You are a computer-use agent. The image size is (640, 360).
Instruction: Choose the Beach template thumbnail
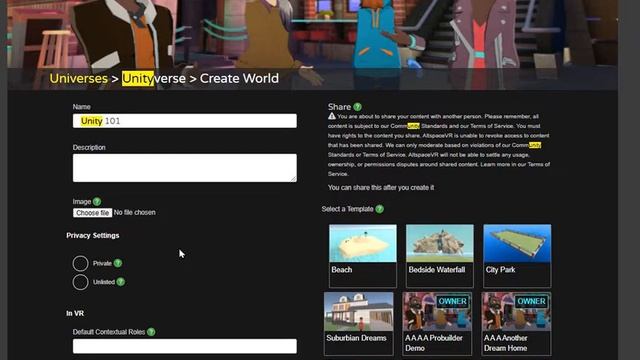click(x=363, y=256)
